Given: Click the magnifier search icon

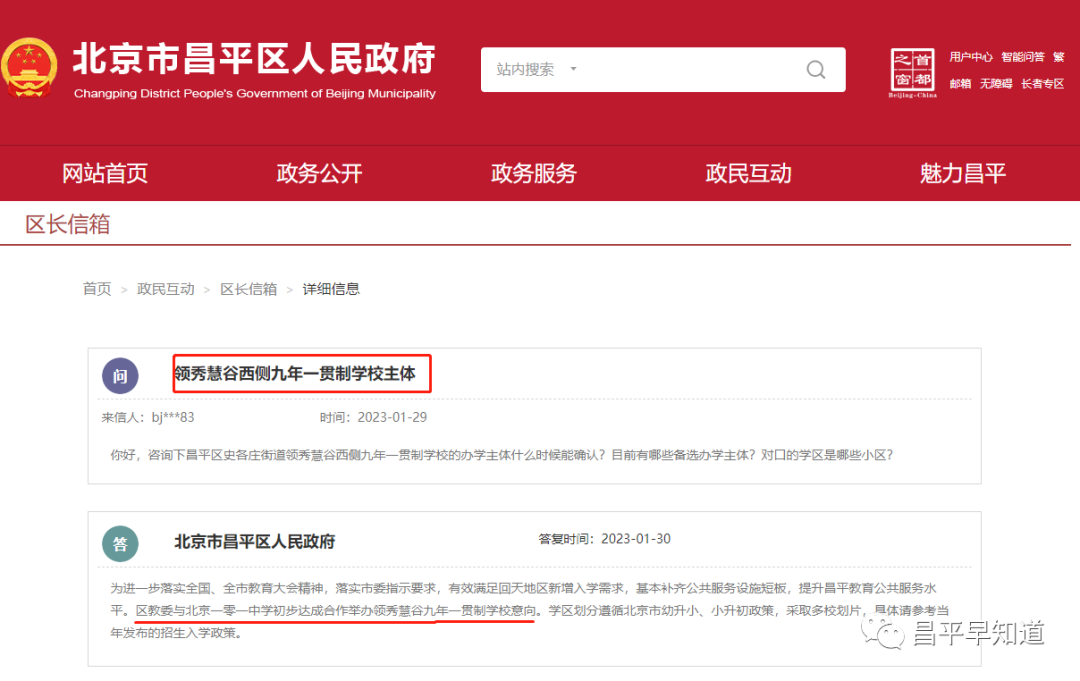Looking at the screenshot, I should 816,70.
